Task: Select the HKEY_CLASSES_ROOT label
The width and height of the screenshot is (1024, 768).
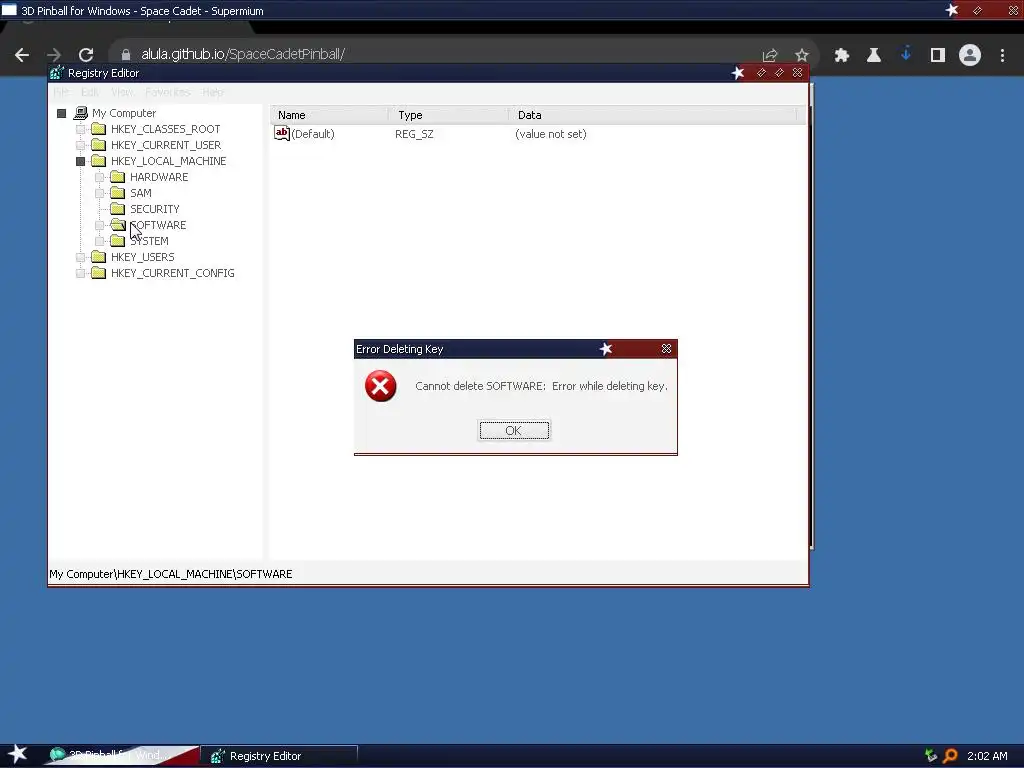Action: click(165, 129)
